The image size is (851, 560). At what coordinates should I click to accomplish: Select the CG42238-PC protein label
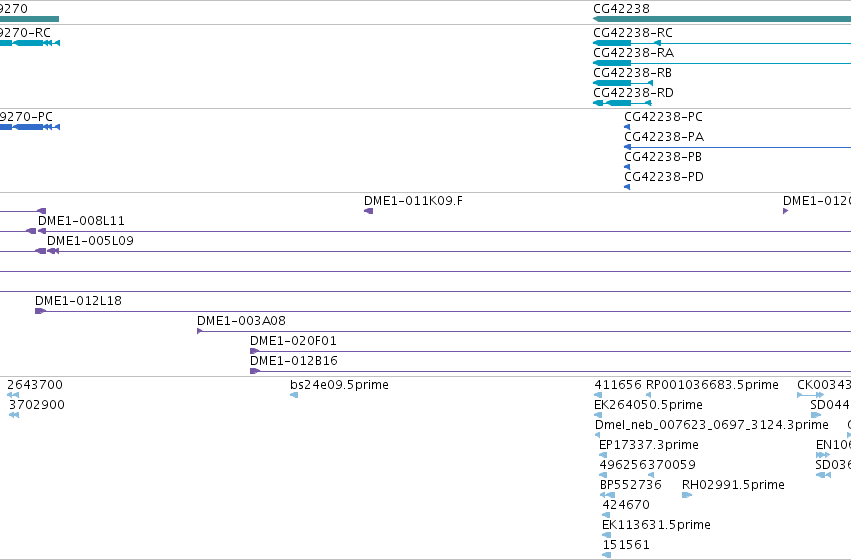pos(663,117)
